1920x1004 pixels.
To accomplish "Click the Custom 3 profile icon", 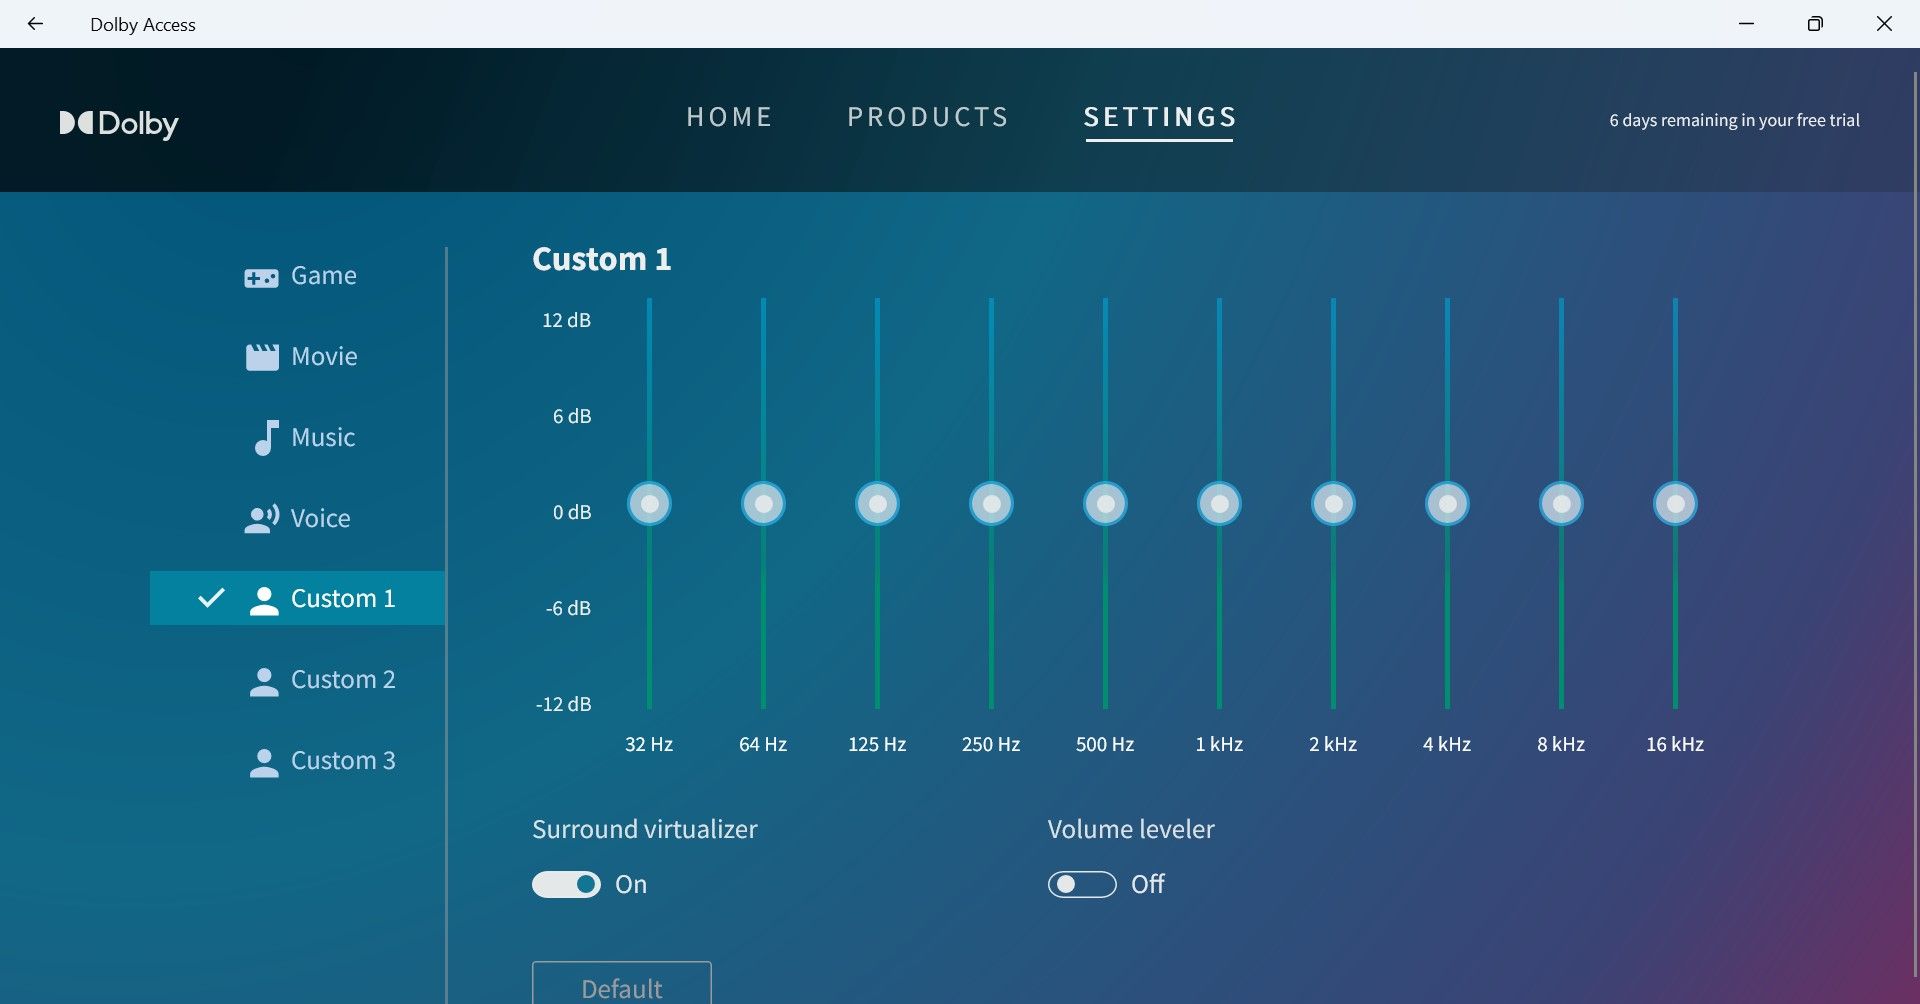I will pos(264,762).
